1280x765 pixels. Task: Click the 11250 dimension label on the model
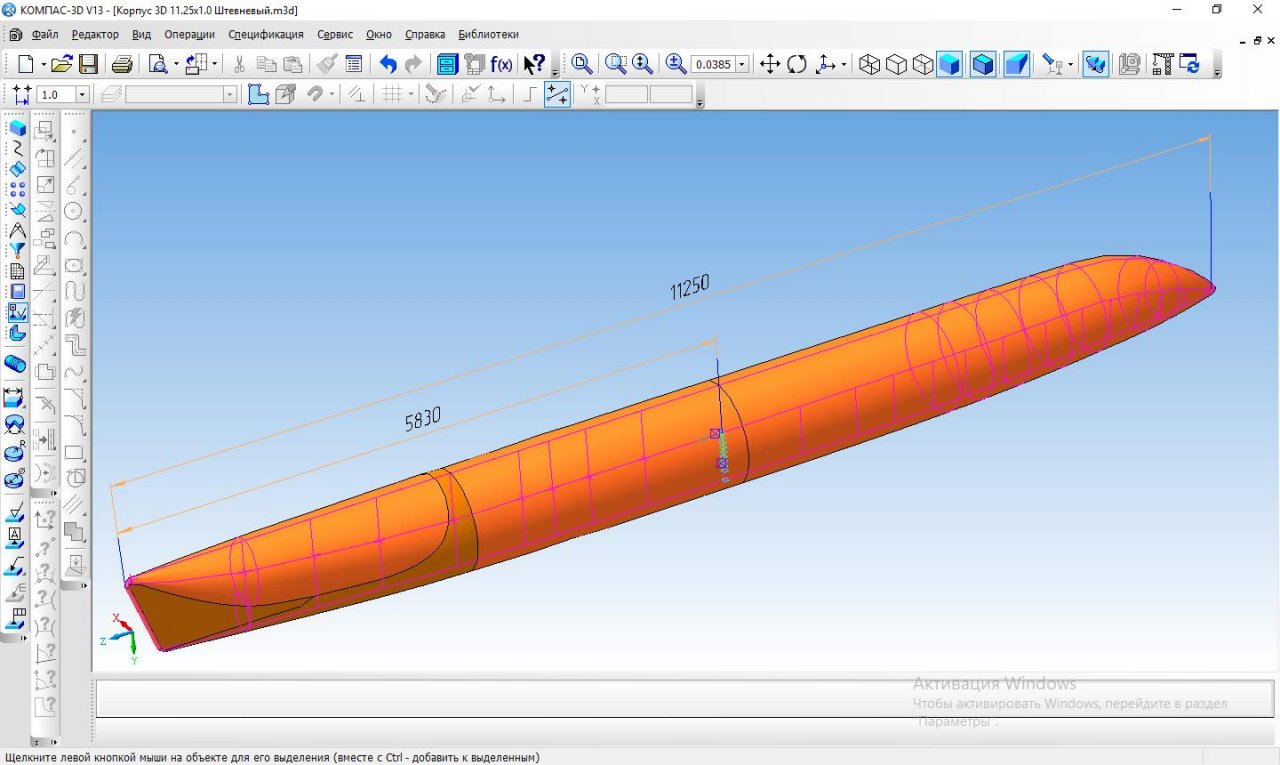point(689,287)
